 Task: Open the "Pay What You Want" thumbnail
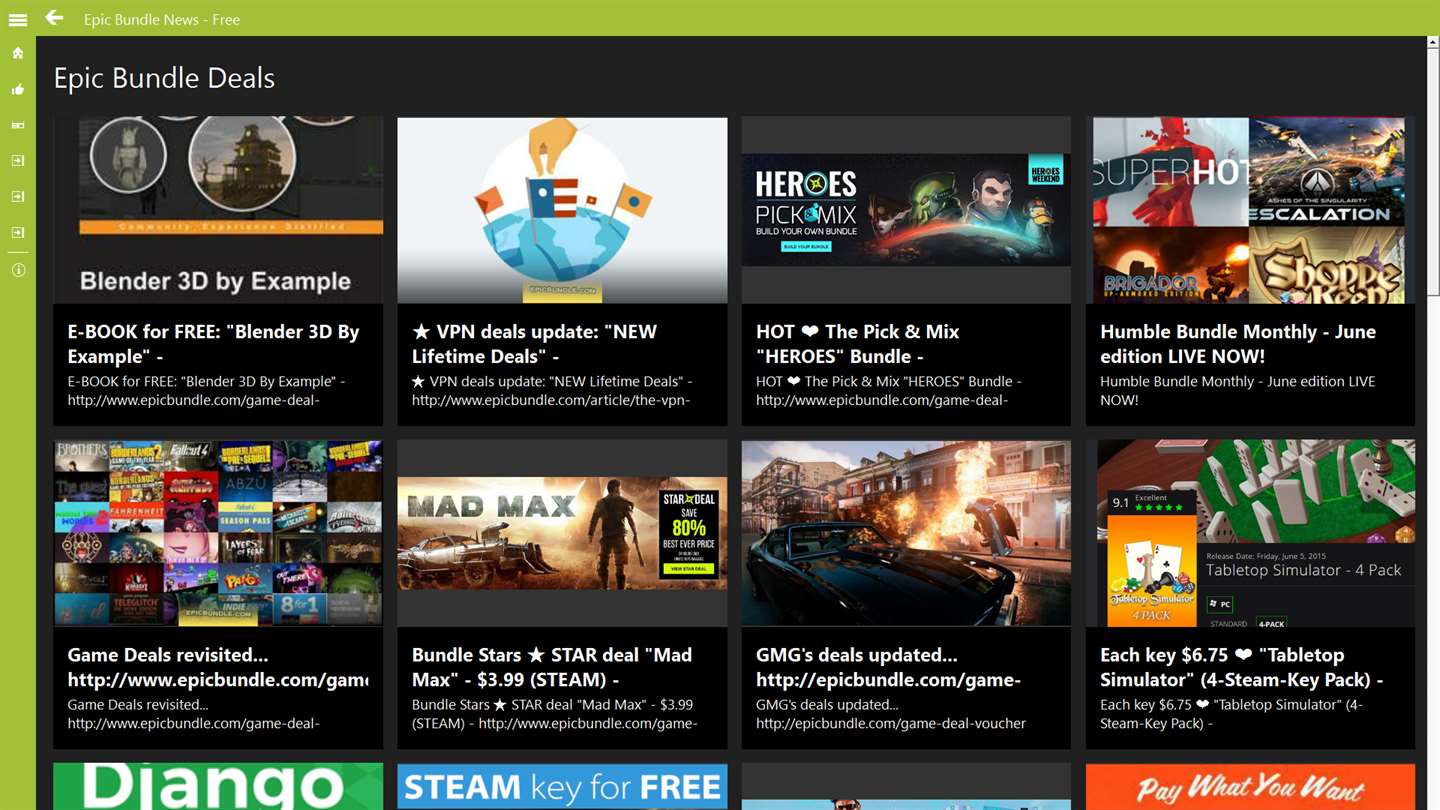coord(1250,786)
